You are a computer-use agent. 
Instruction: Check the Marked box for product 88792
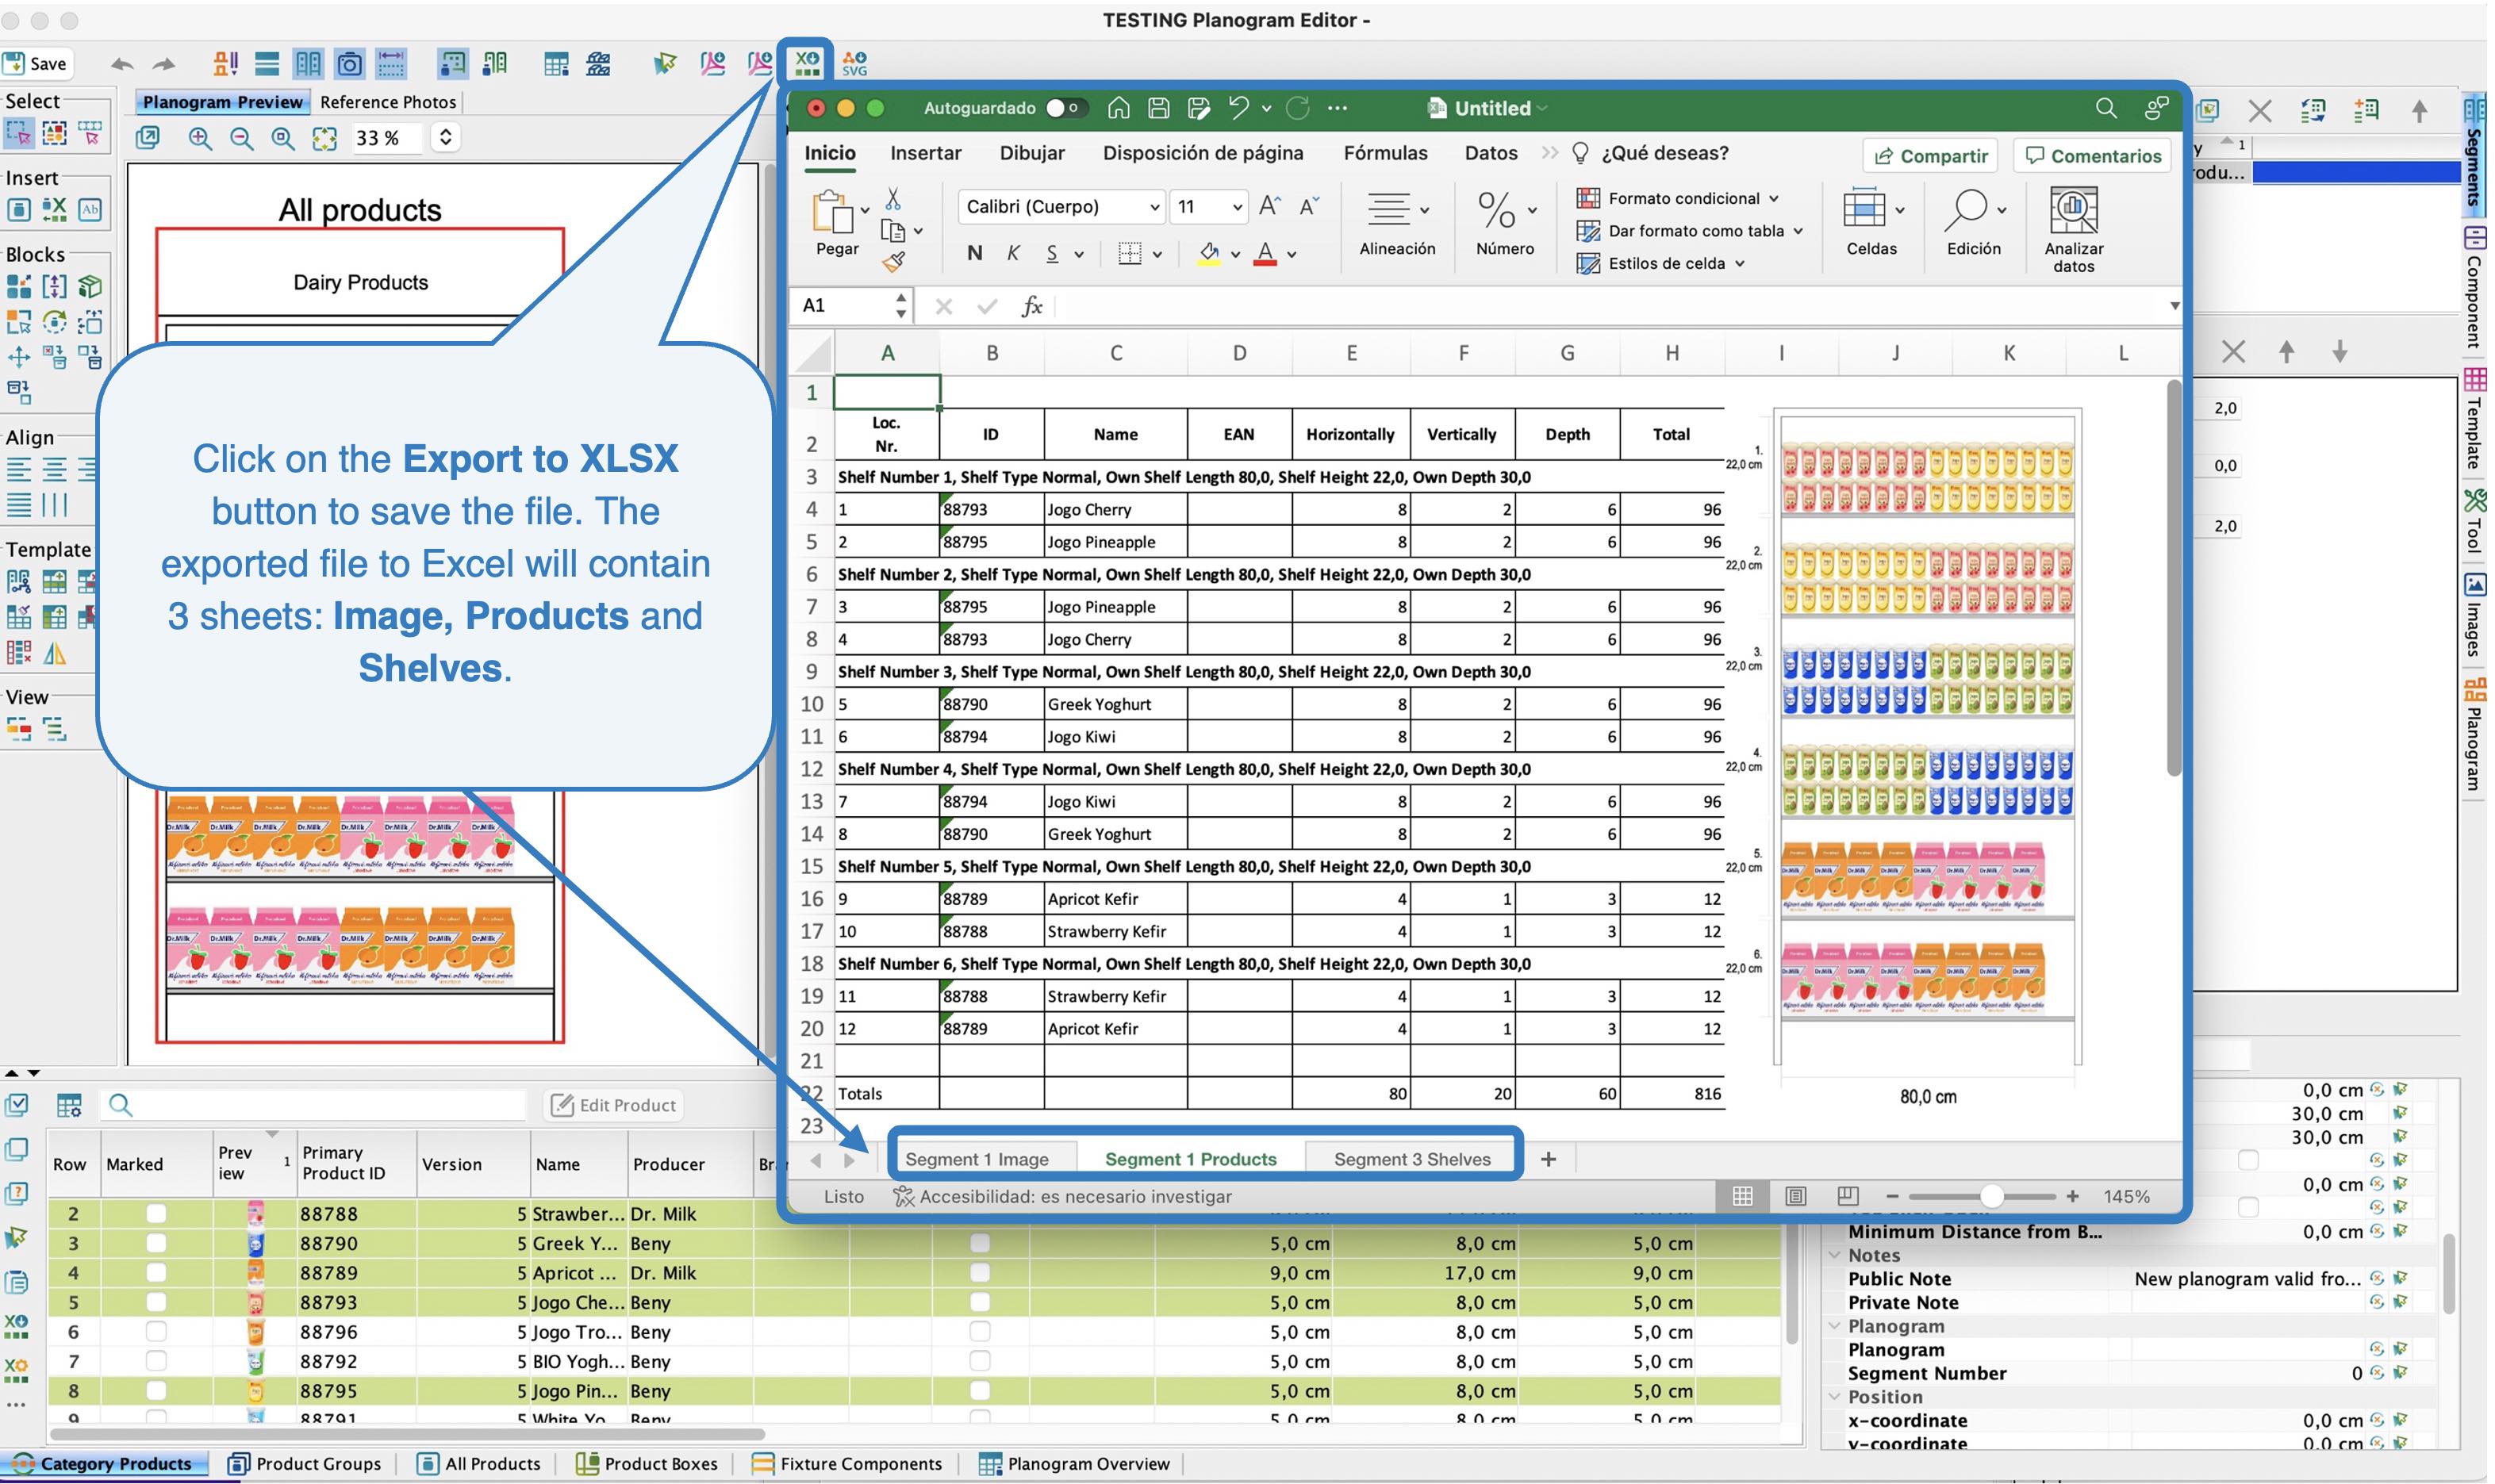point(156,1361)
